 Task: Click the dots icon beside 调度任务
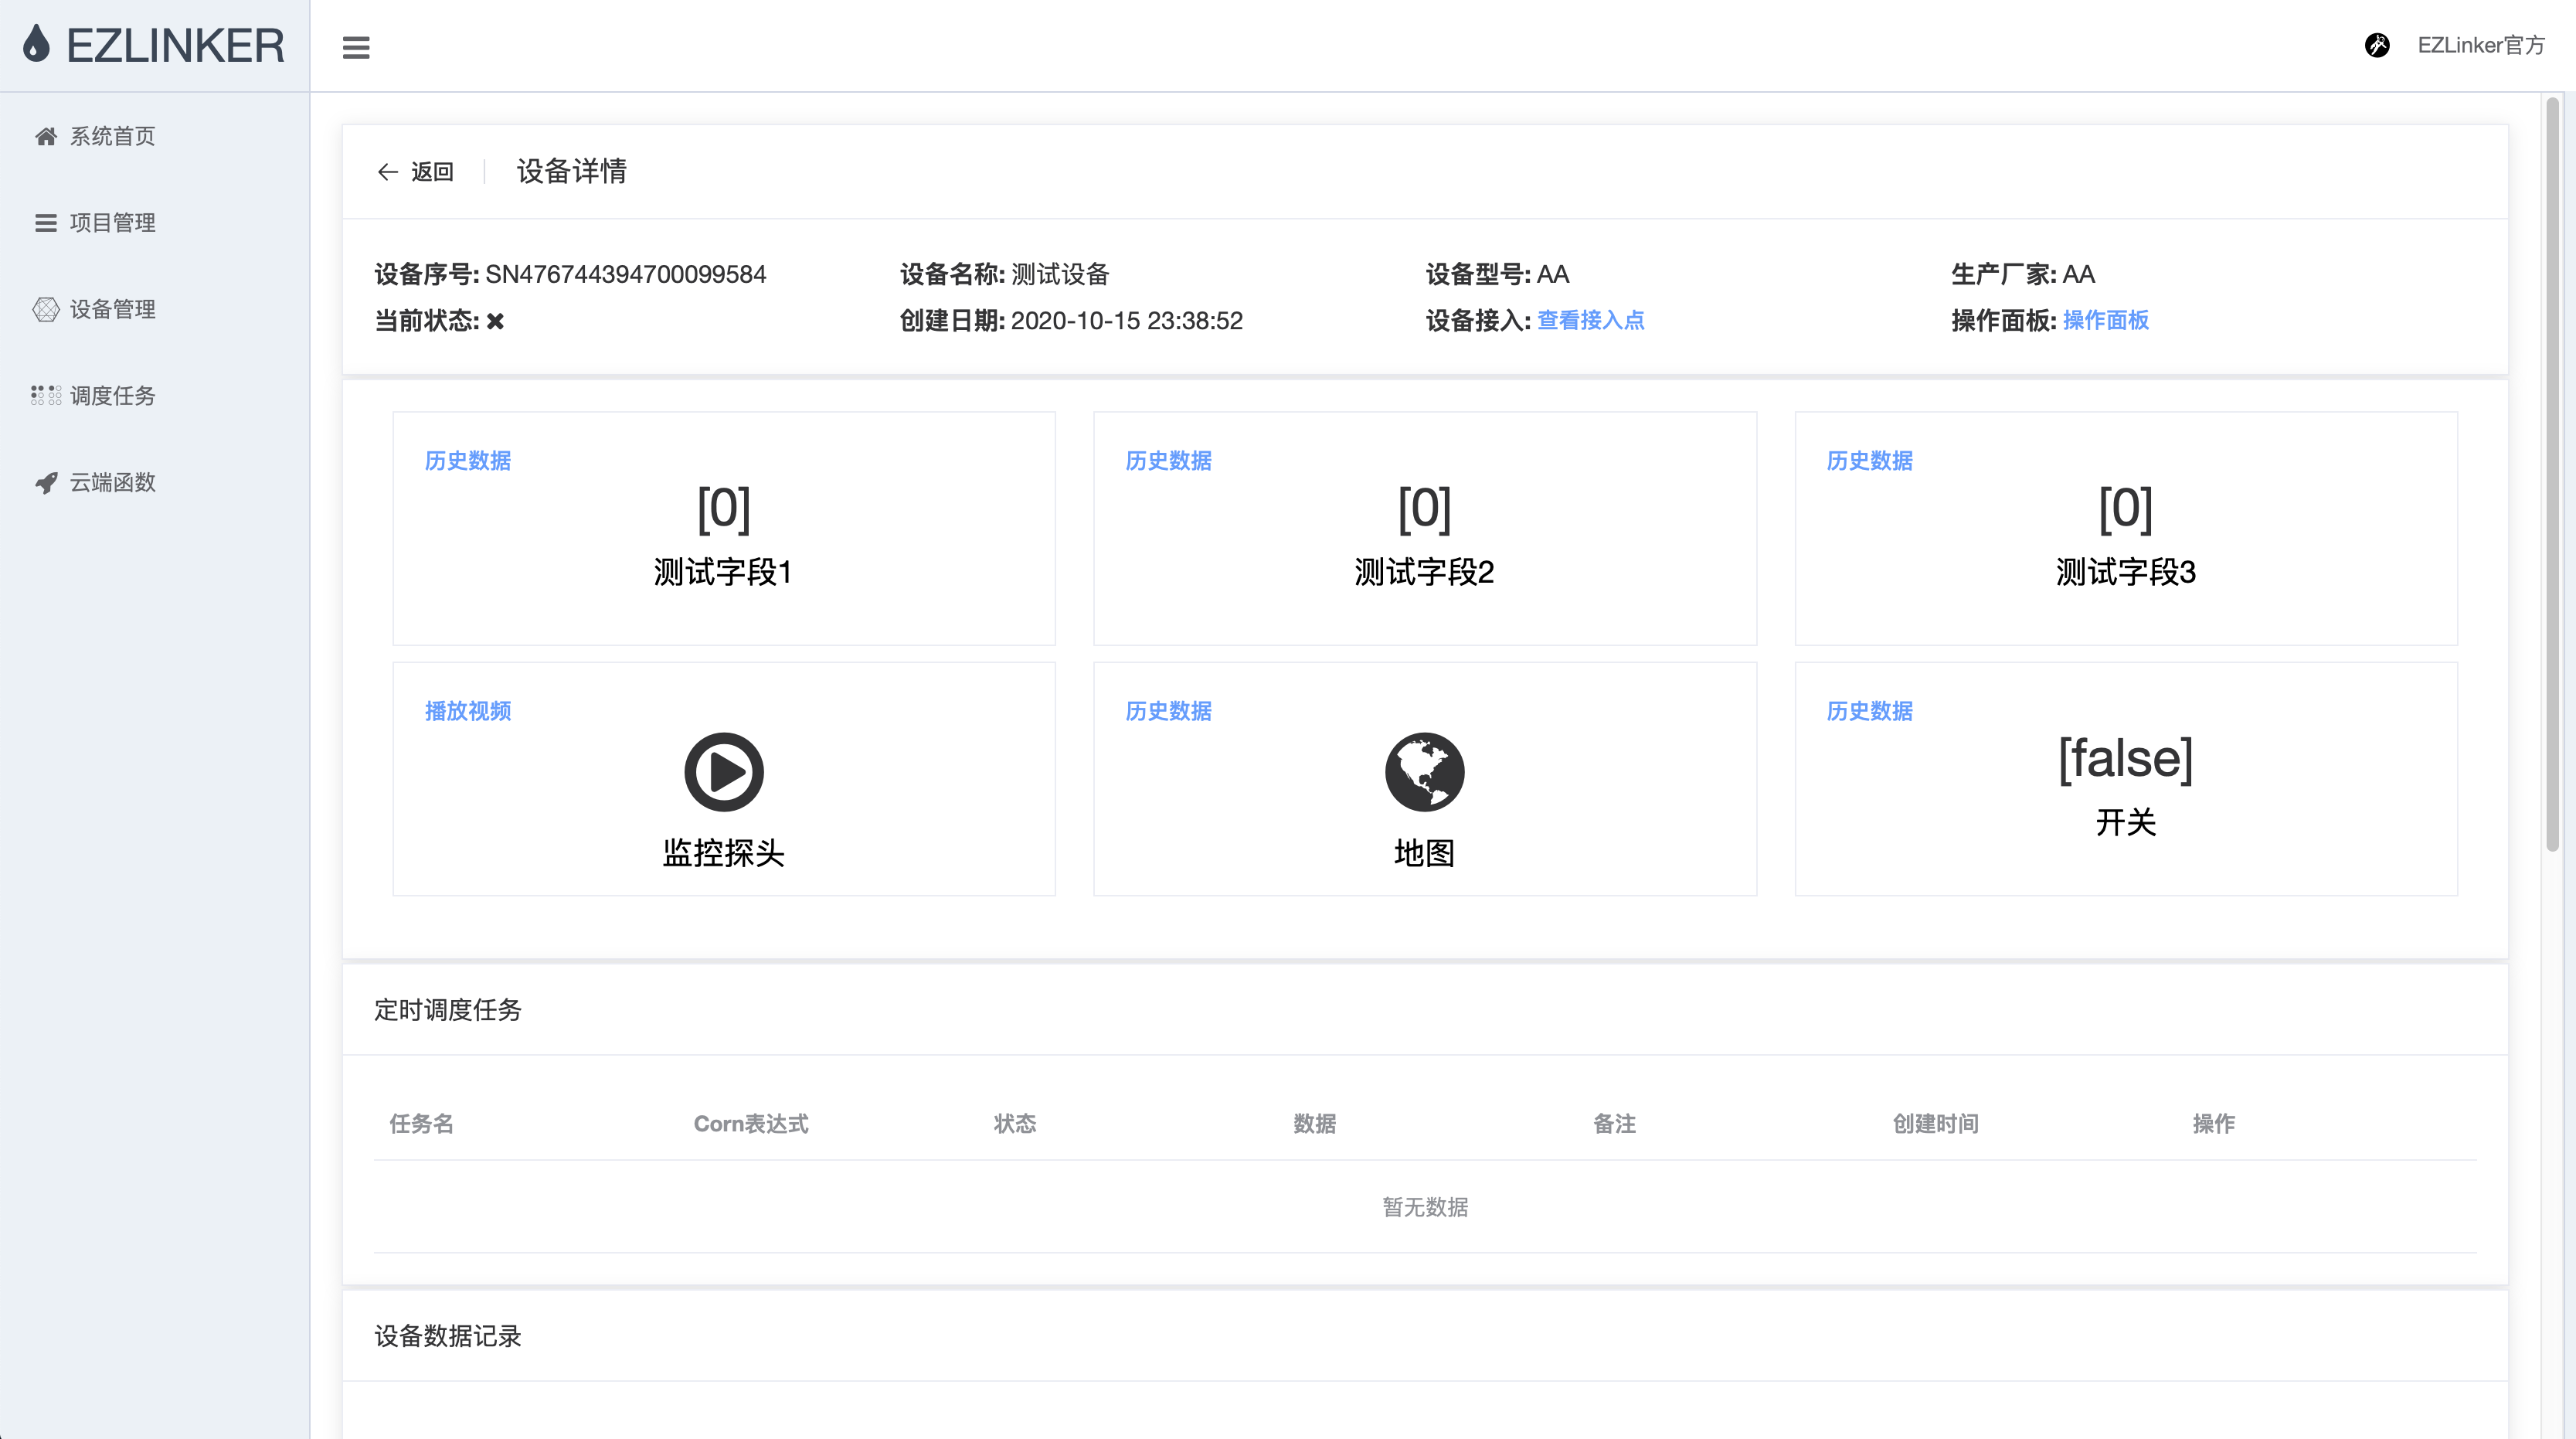(x=46, y=396)
